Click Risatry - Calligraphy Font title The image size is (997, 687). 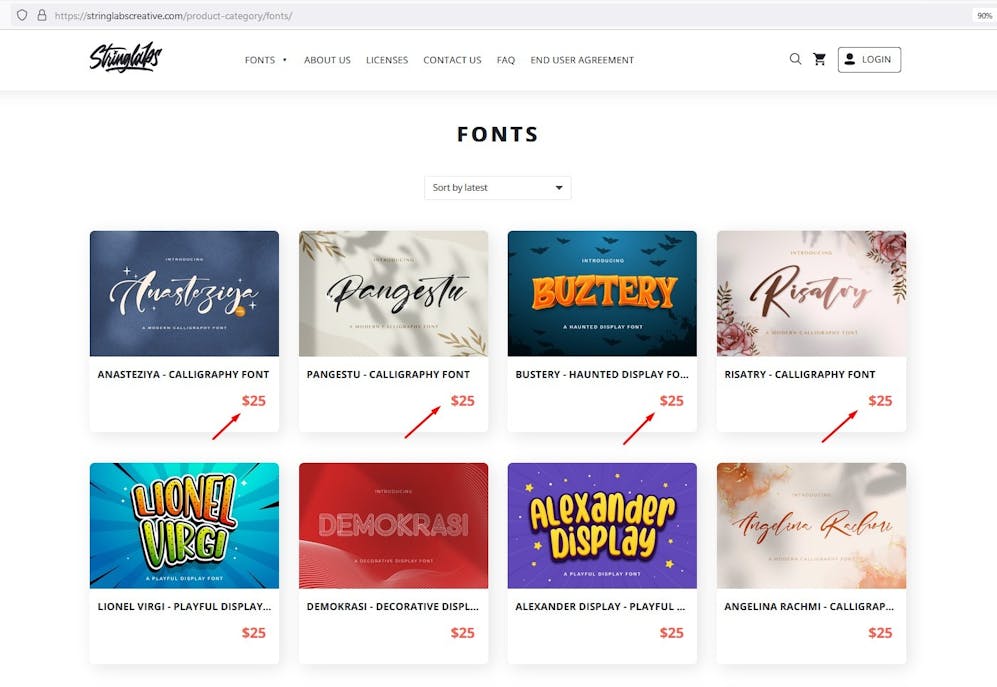799,374
